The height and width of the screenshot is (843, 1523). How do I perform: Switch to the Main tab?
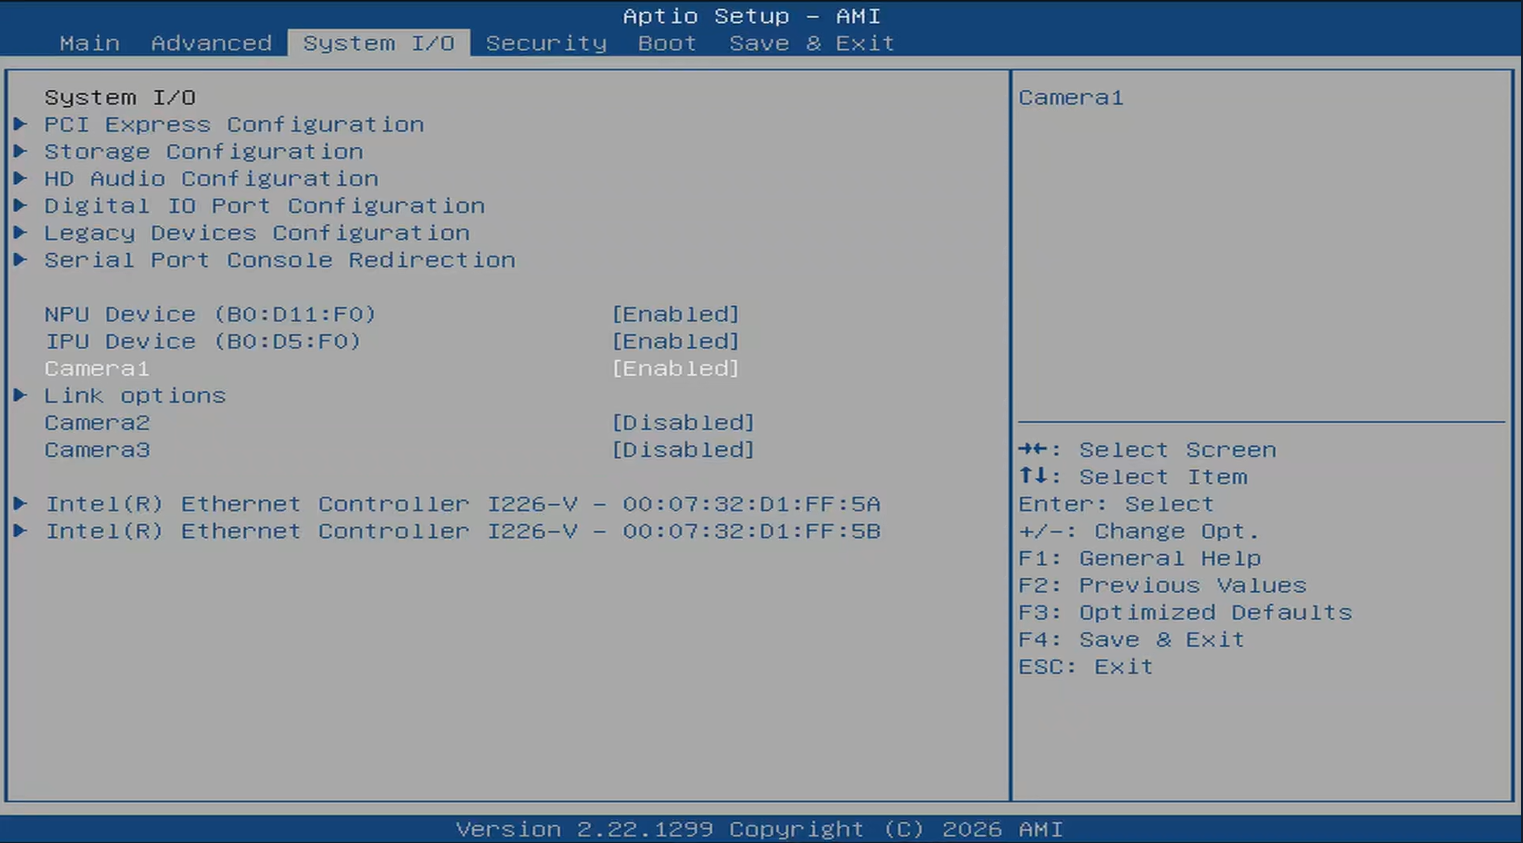(89, 43)
